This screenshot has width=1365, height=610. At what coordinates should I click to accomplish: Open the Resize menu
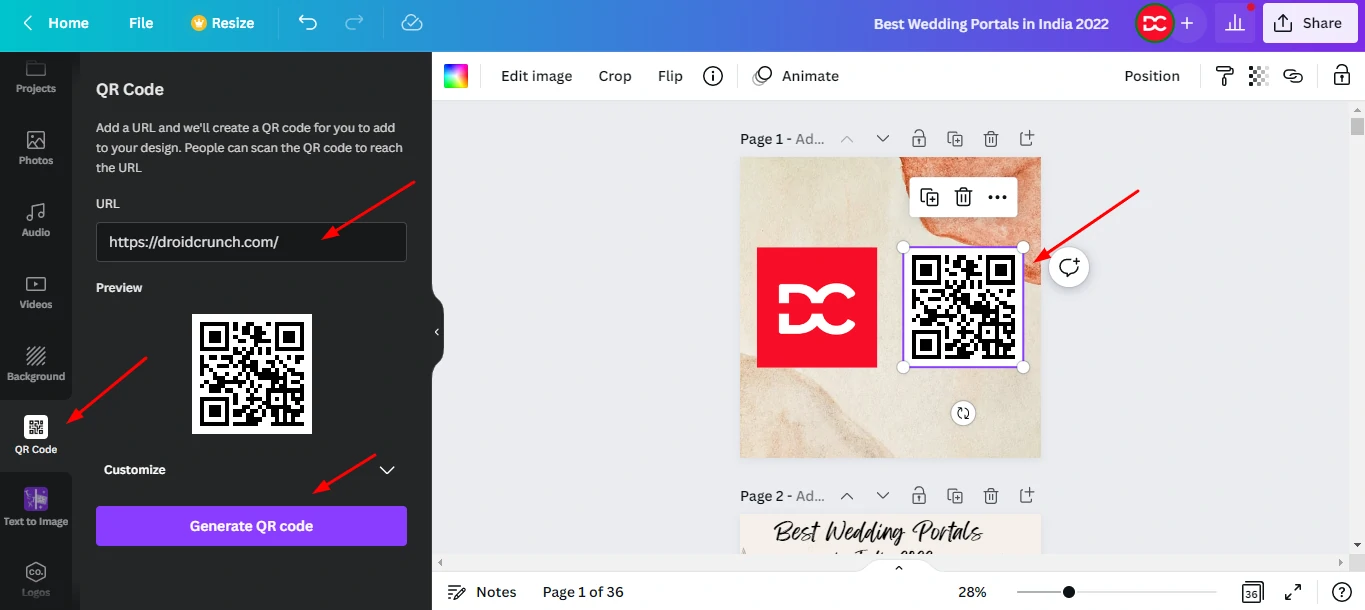click(x=223, y=22)
